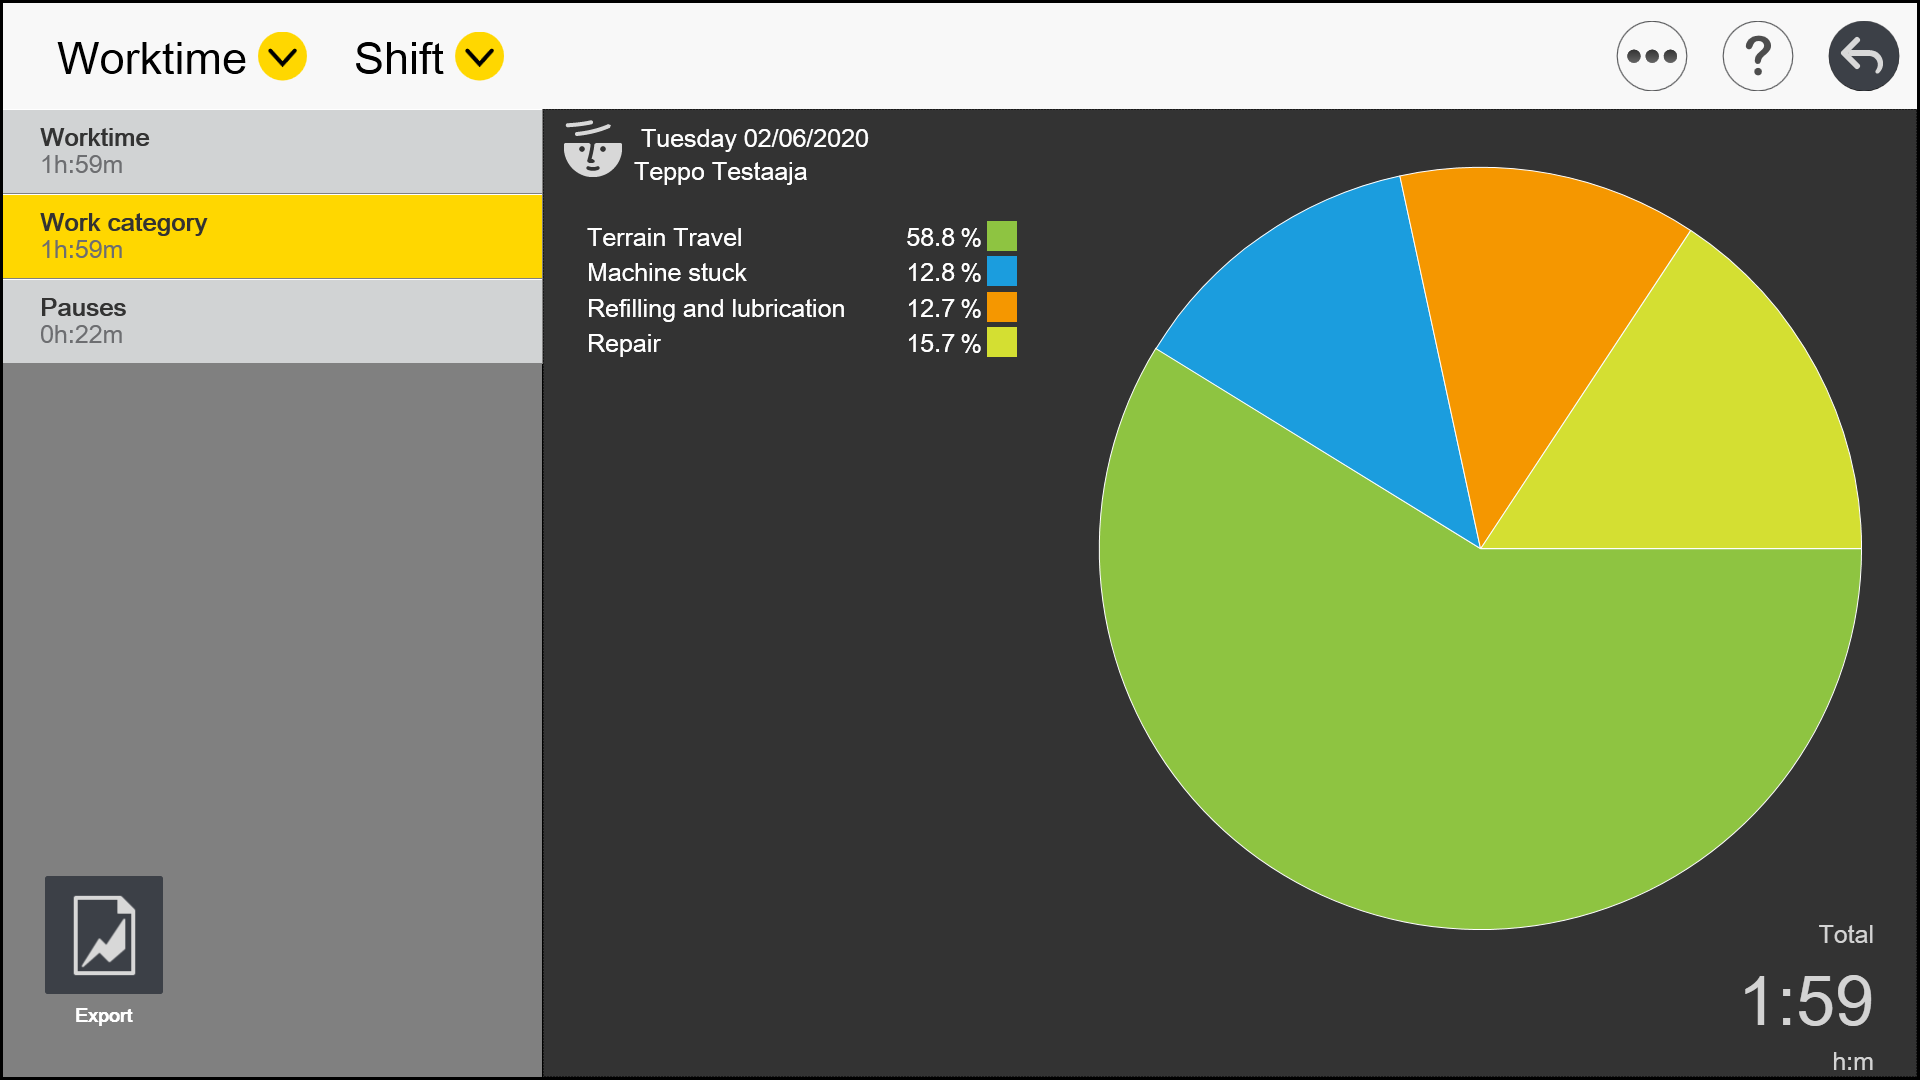Viewport: 1920px width, 1080px height.
Task: Expand the Worktime dropdown arrow
Action: tap(282, 56)
